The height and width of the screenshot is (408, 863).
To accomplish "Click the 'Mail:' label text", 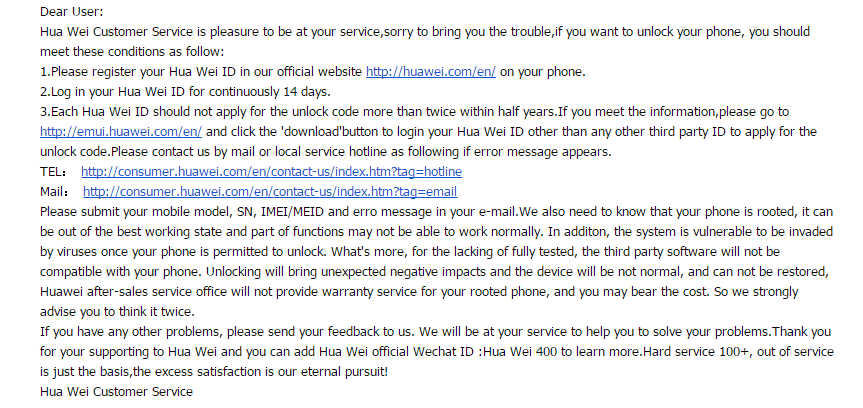I will [55, 192].
